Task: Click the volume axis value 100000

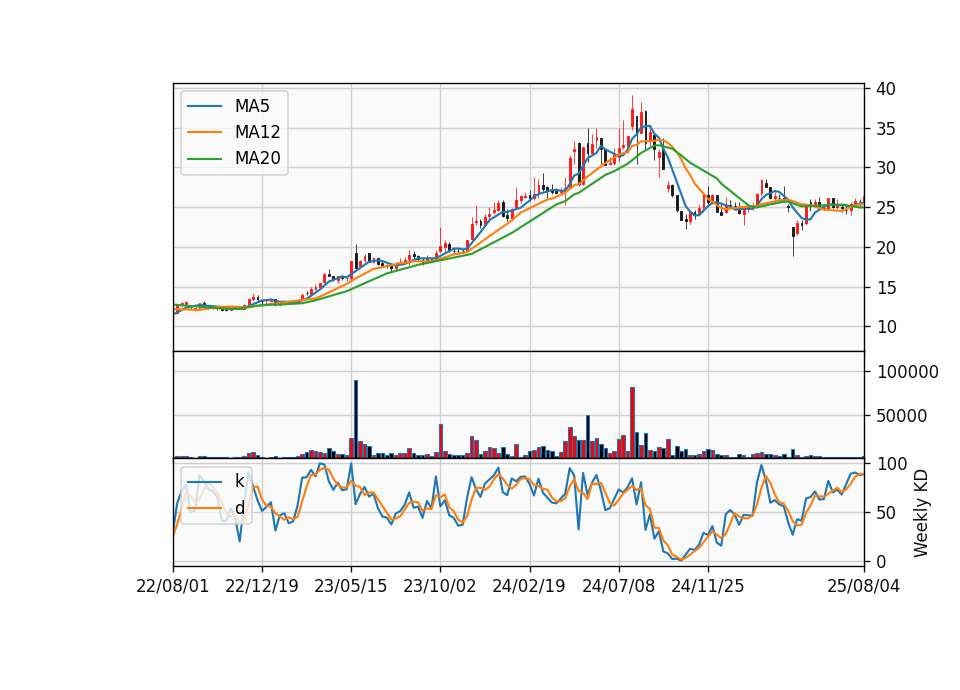Action: [908, 372]
